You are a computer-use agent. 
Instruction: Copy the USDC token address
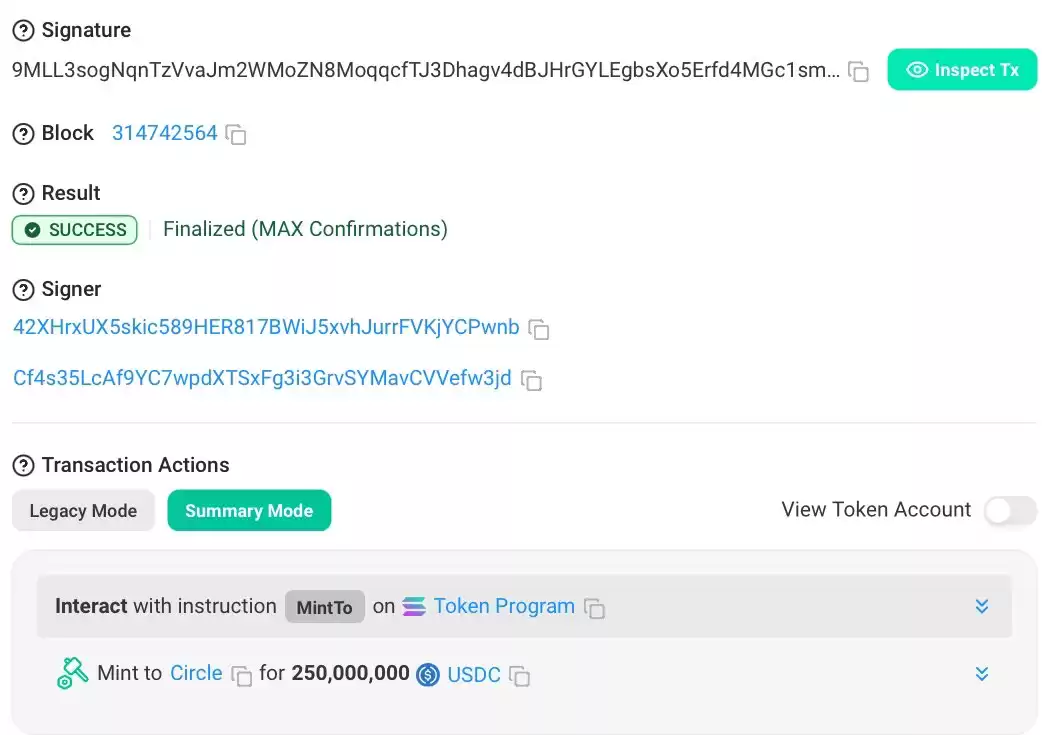(x=519, y=676)
